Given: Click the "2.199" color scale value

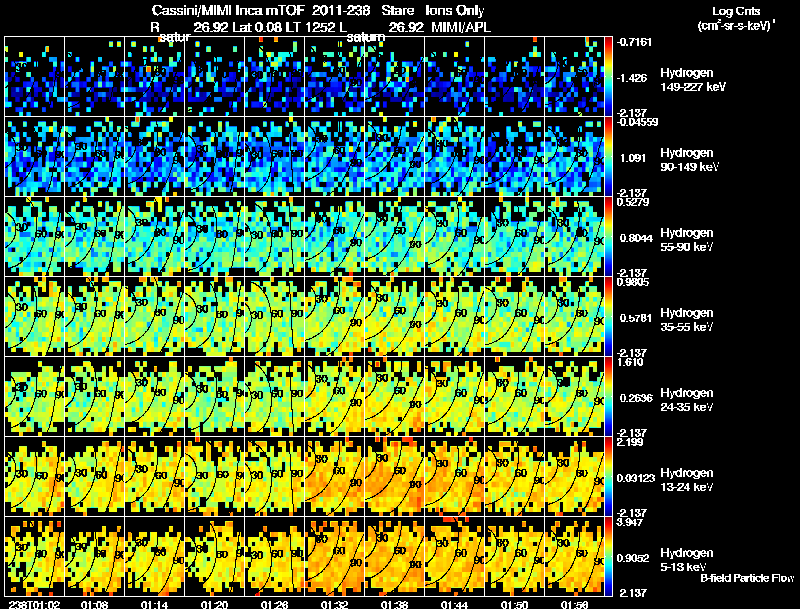Looking at the screenshot, I should tap(630, 442).
